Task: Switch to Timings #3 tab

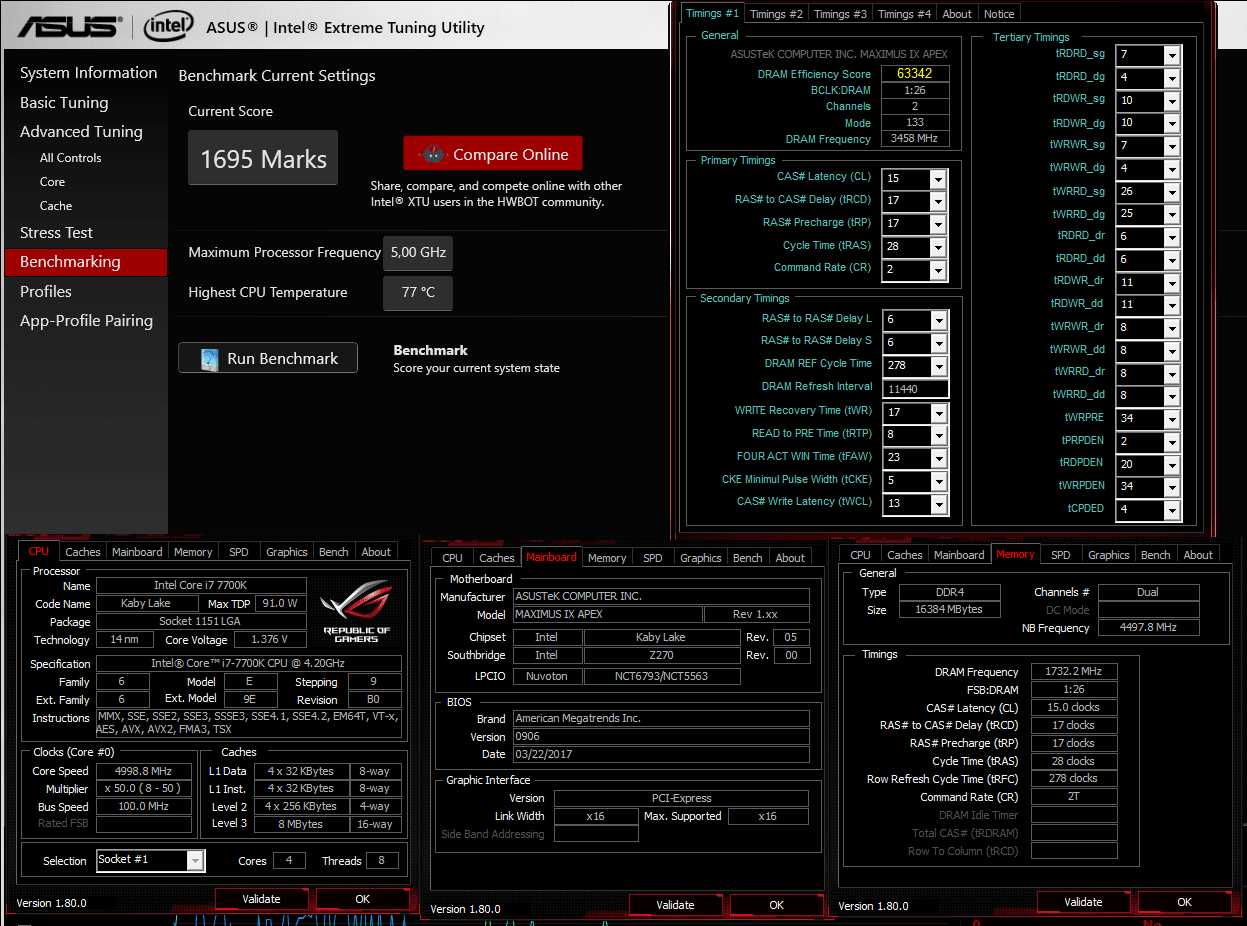Action: (840, 14)
